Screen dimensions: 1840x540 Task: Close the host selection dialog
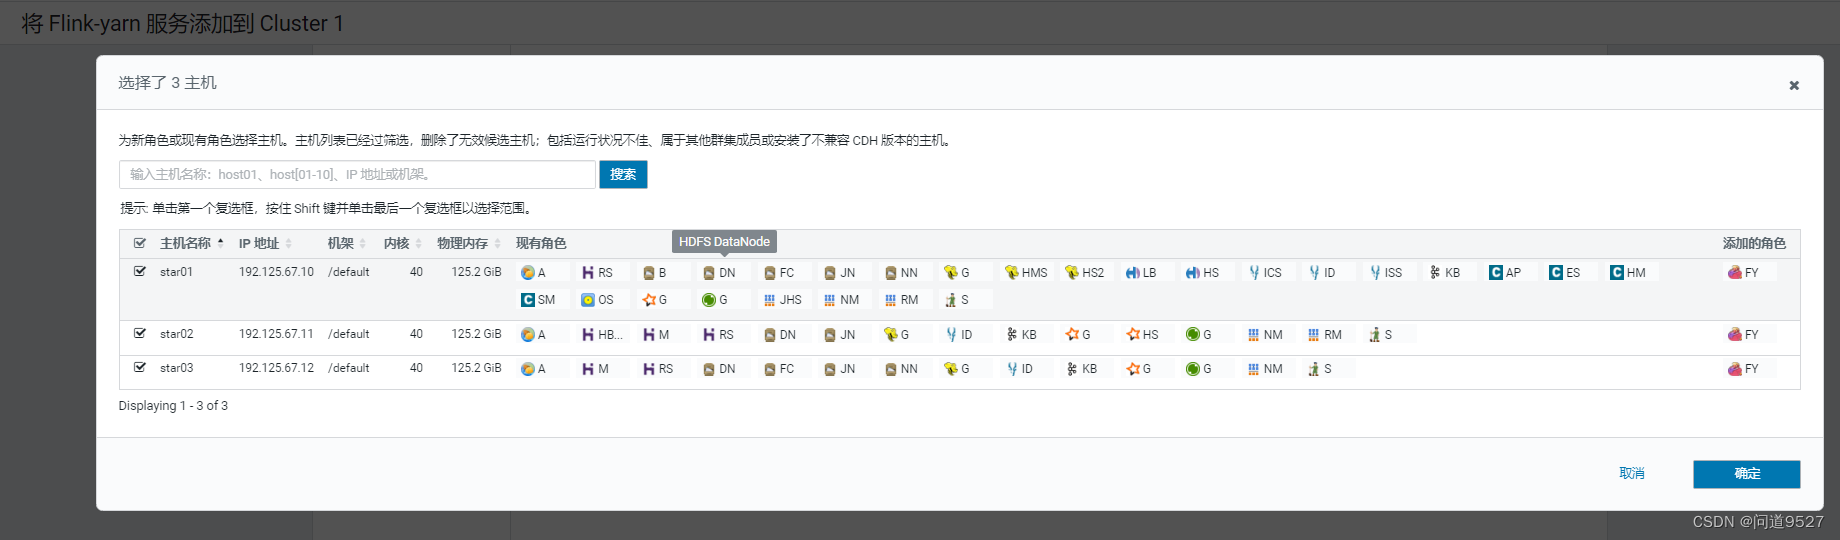point(1794,85)
